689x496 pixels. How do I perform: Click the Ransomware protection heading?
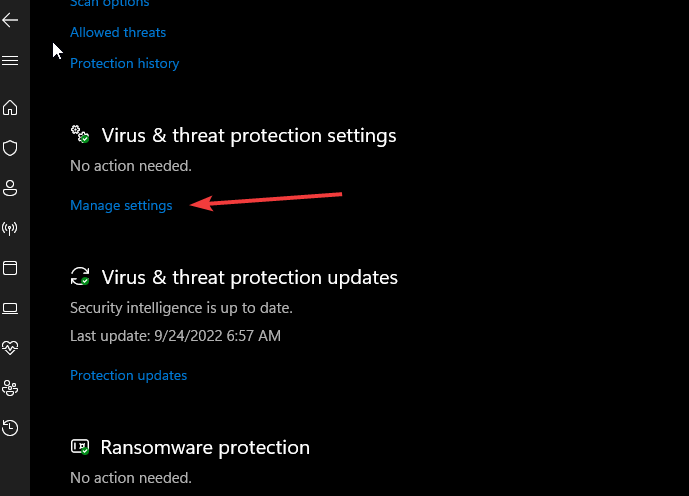coord(205,448)
